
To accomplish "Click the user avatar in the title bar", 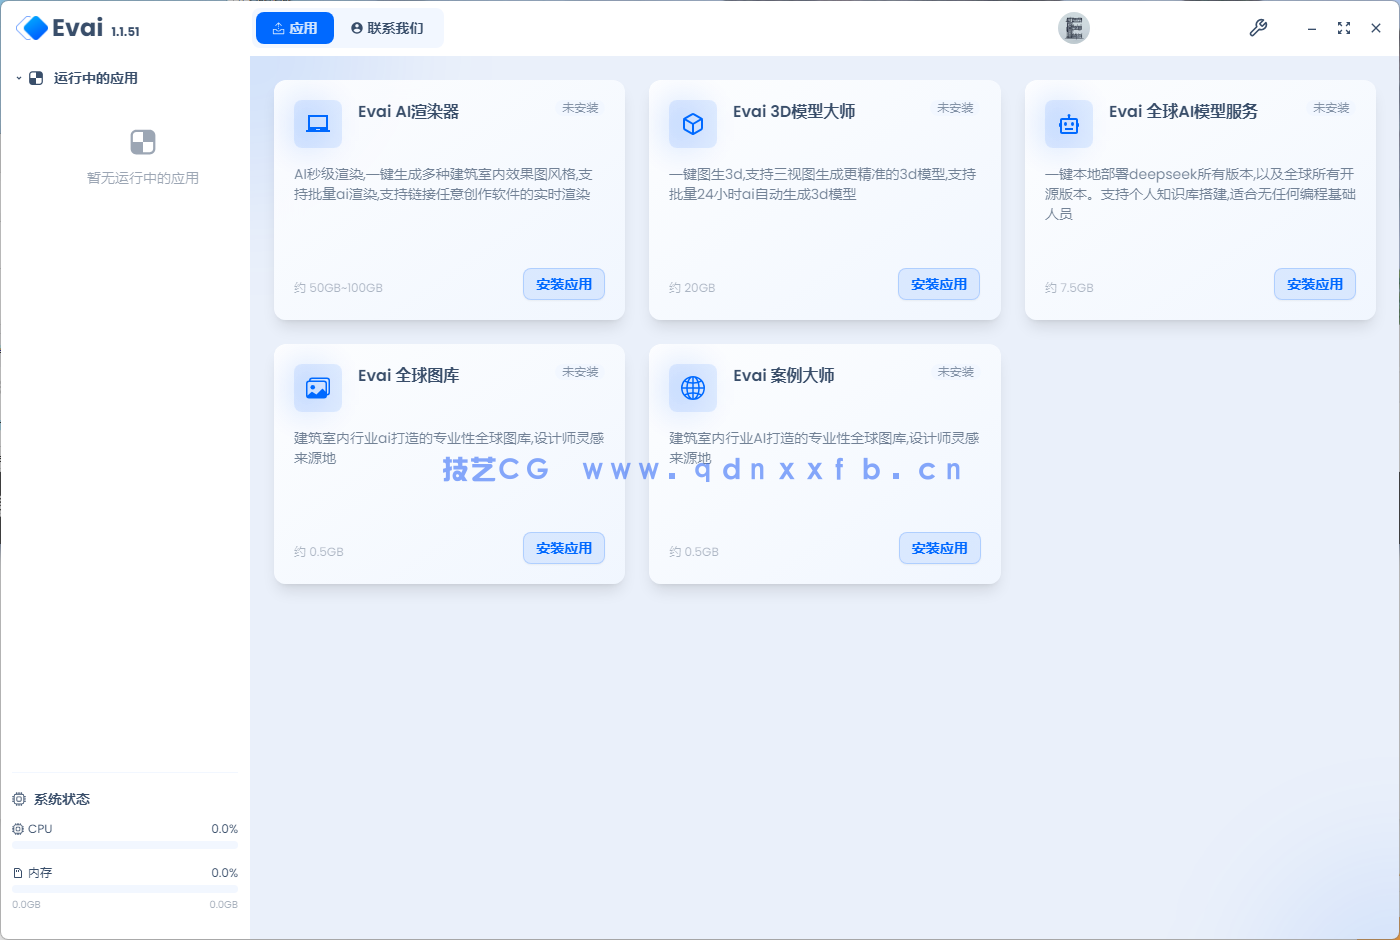I will pos(1074,28).
